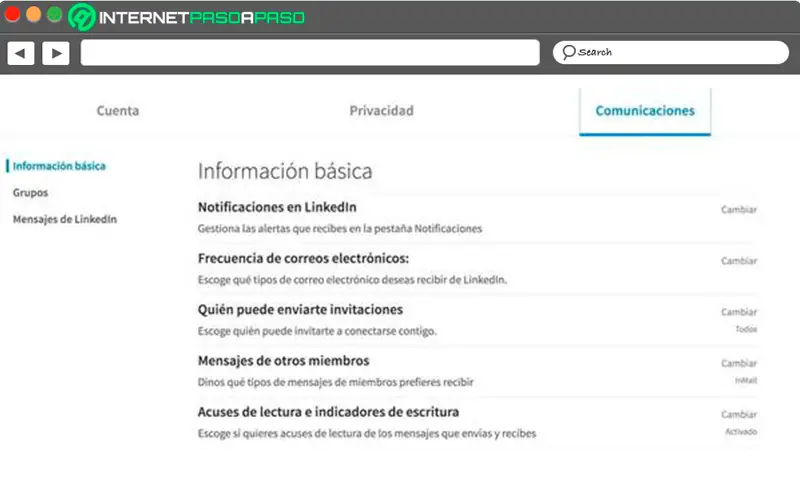Click 'Escoge si quieres acuses de lectura' description
800x500 pixels.
click(x=367, y=434)
